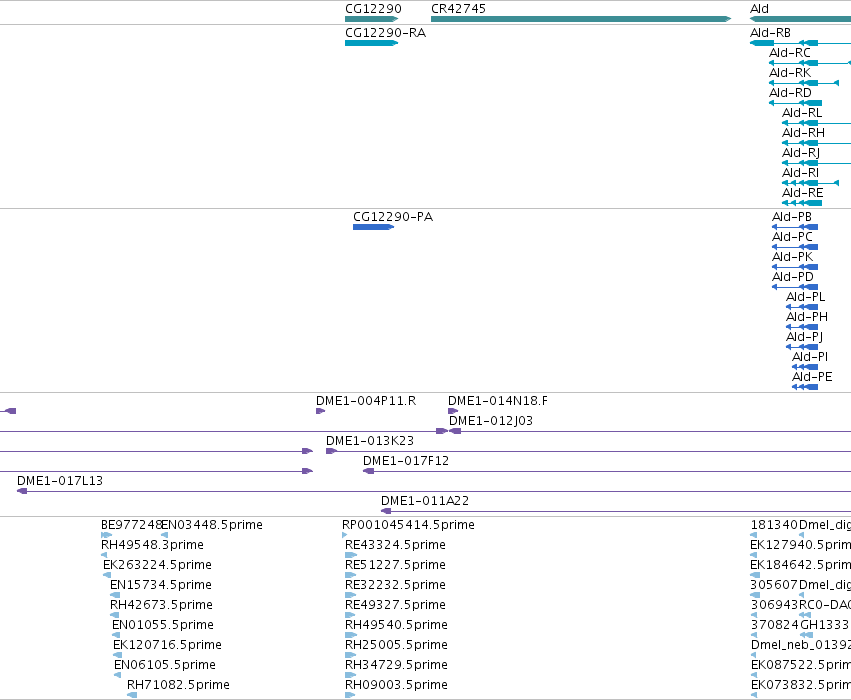Select the EN15734.5prime EST label
This screenshot has width=851, height=700.
click(x=161, y=586)
